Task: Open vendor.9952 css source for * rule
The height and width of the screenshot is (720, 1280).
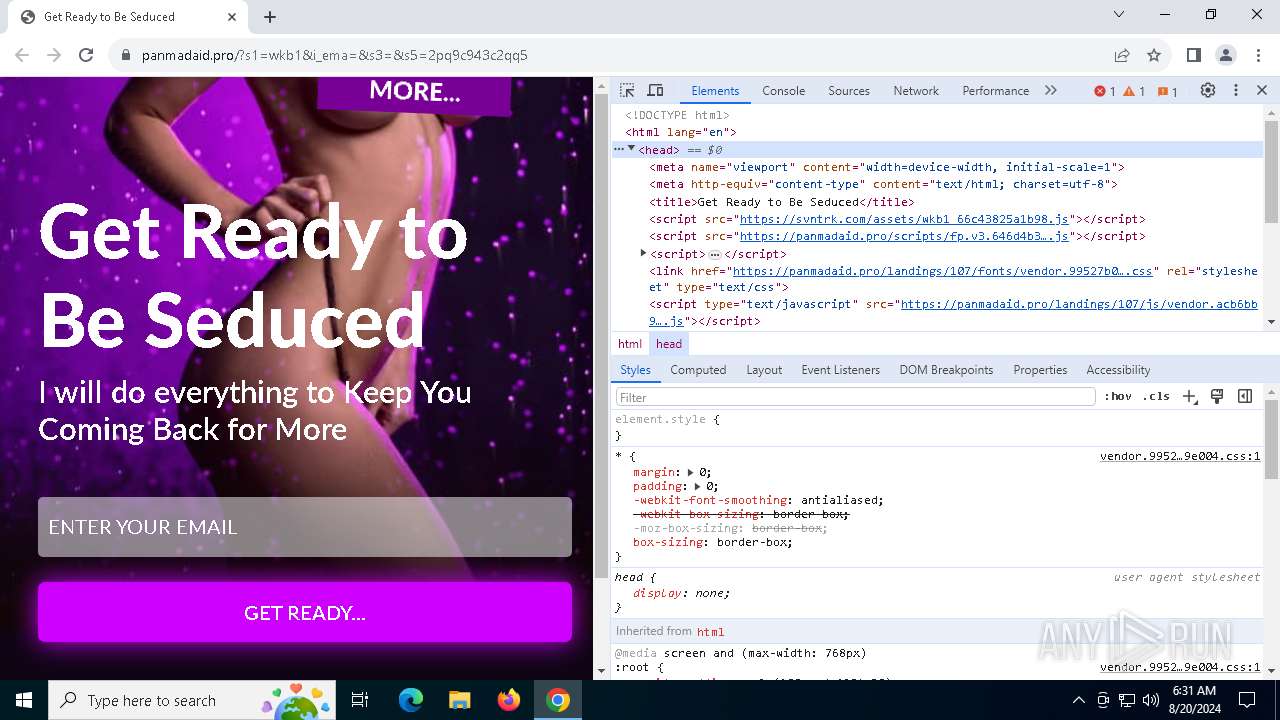Action: [1180, 456]
